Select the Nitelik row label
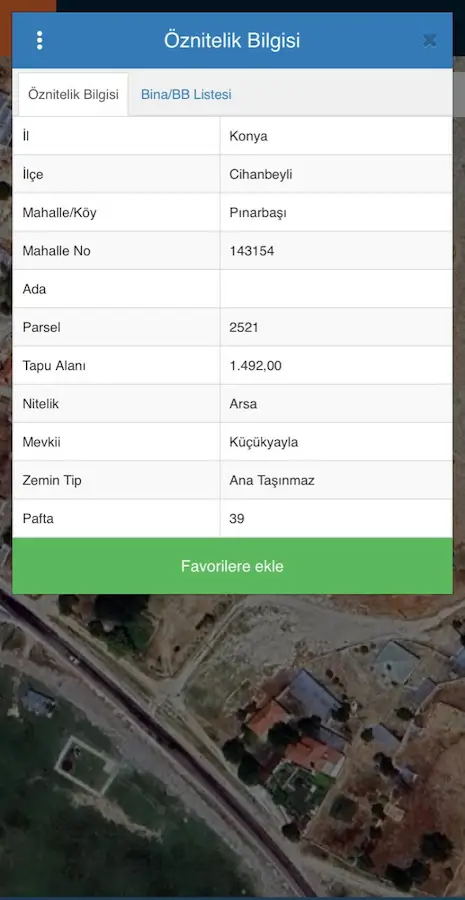The image size is (465, 900). tap(41, 404)
